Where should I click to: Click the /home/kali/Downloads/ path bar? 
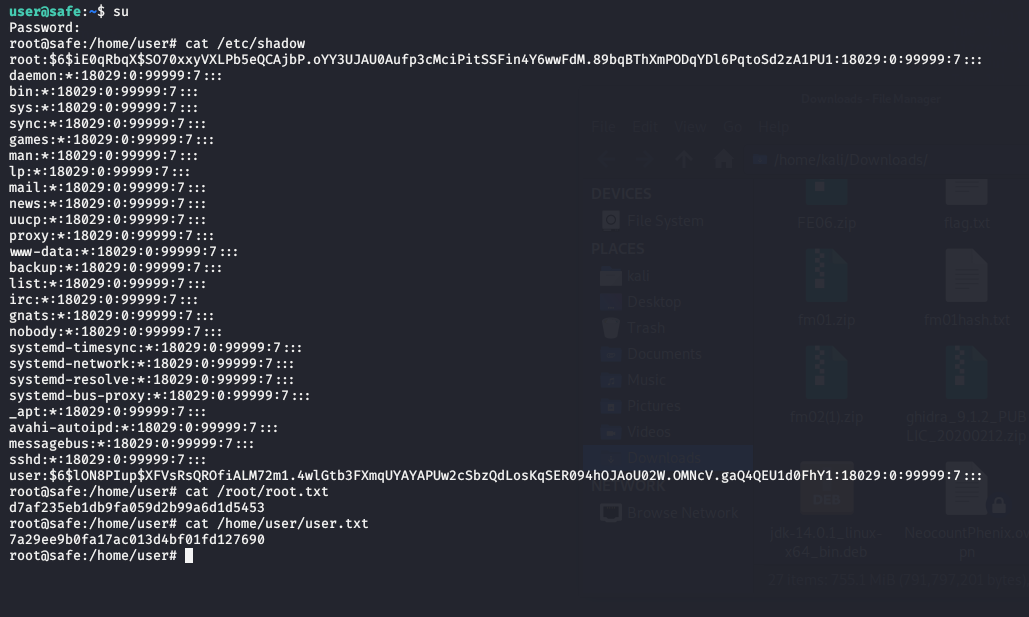[x=850, y=160]
